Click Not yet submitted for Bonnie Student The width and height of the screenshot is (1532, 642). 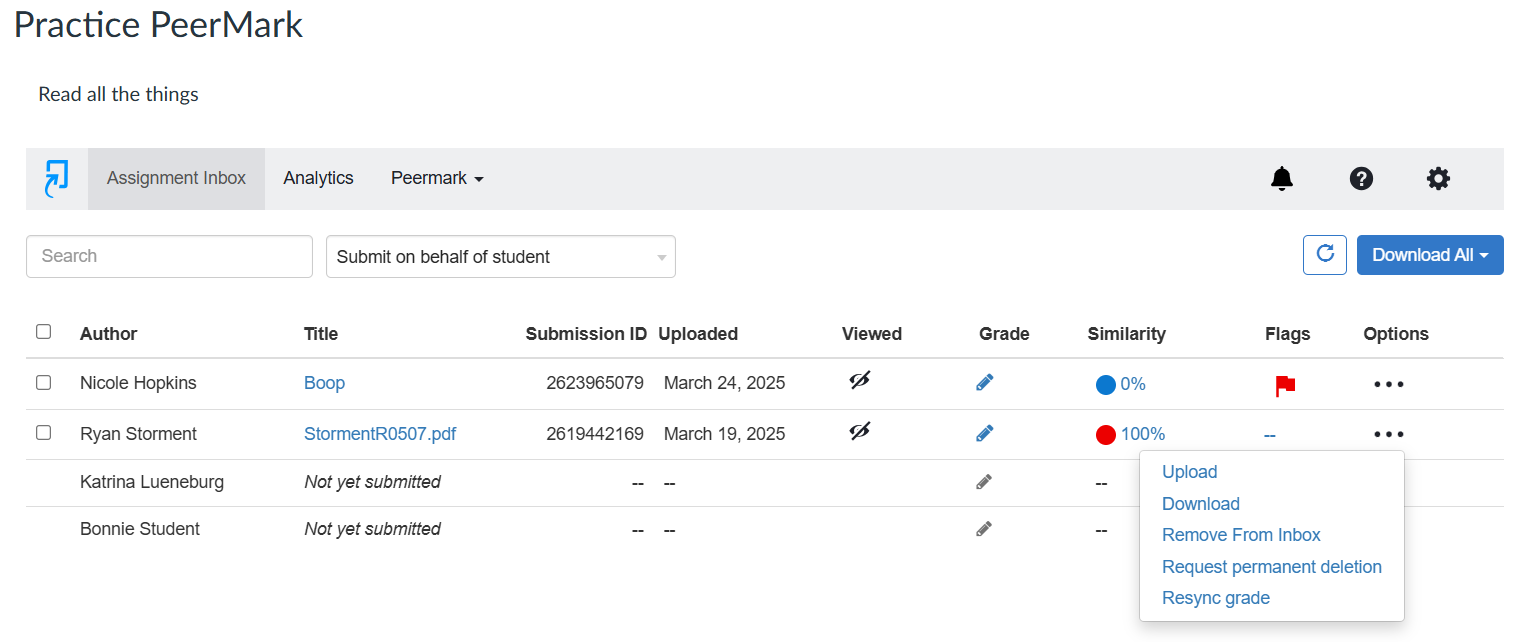coord(372,529)
